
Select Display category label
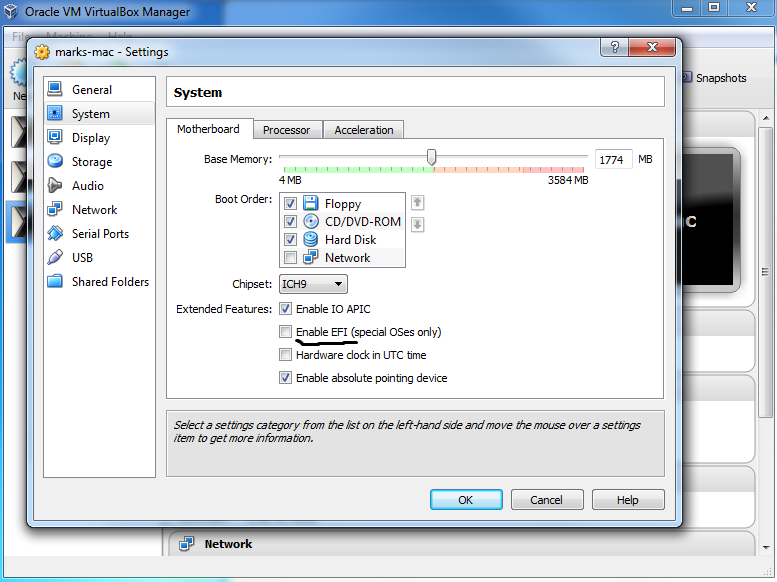pyautogui.click(x=91, y=138)
